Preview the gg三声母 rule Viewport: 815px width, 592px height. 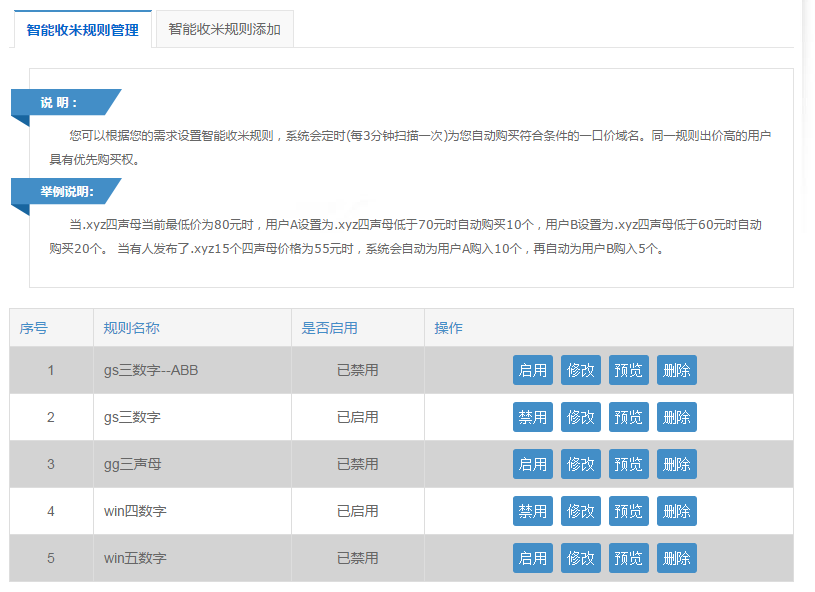[x=628, y=464]
